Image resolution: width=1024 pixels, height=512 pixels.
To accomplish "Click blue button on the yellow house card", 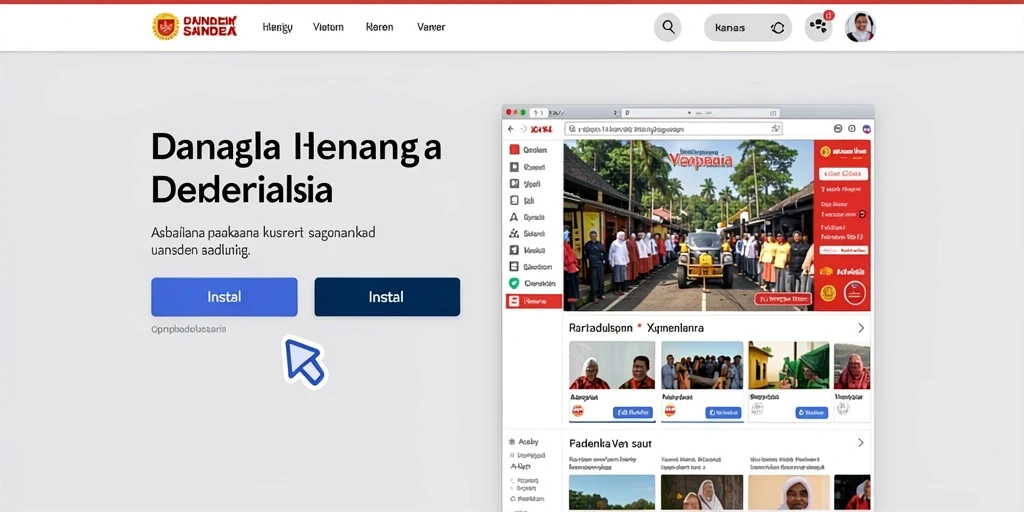I will tap(812, 413).
